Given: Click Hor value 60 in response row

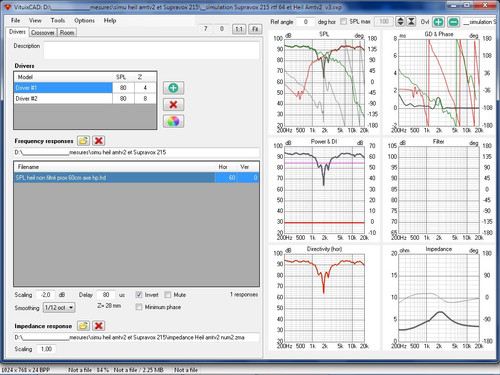Looking at the screenshot, I should pos(226,178).
